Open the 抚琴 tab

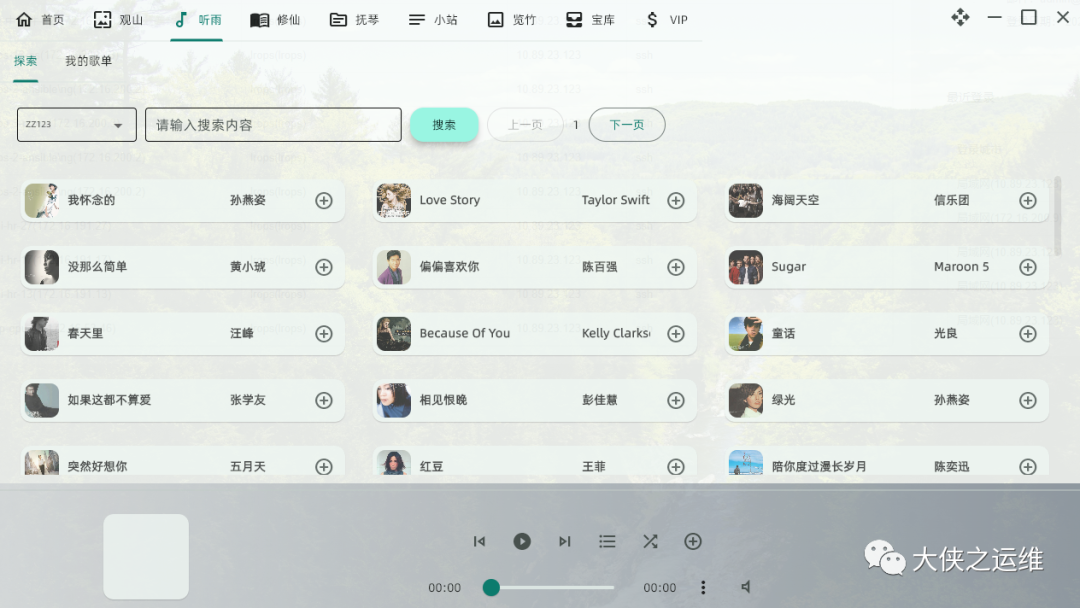click(x=354, y=20)
